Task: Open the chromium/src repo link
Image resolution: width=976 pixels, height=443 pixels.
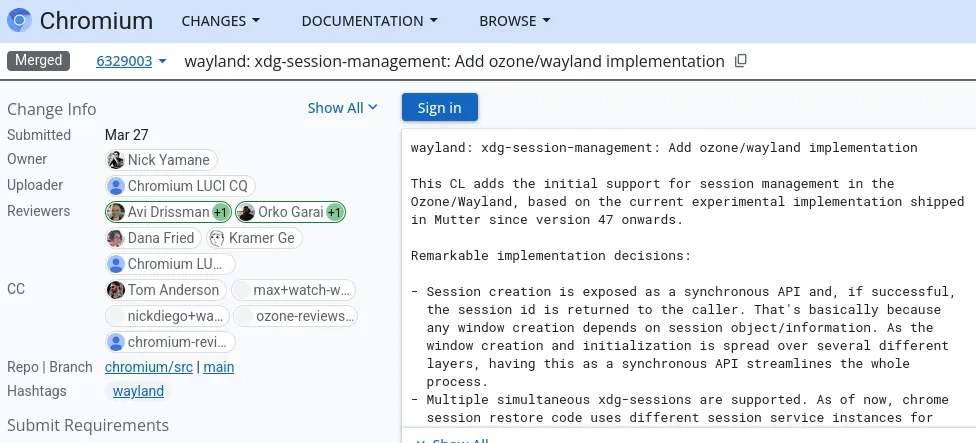Action: 149,367
